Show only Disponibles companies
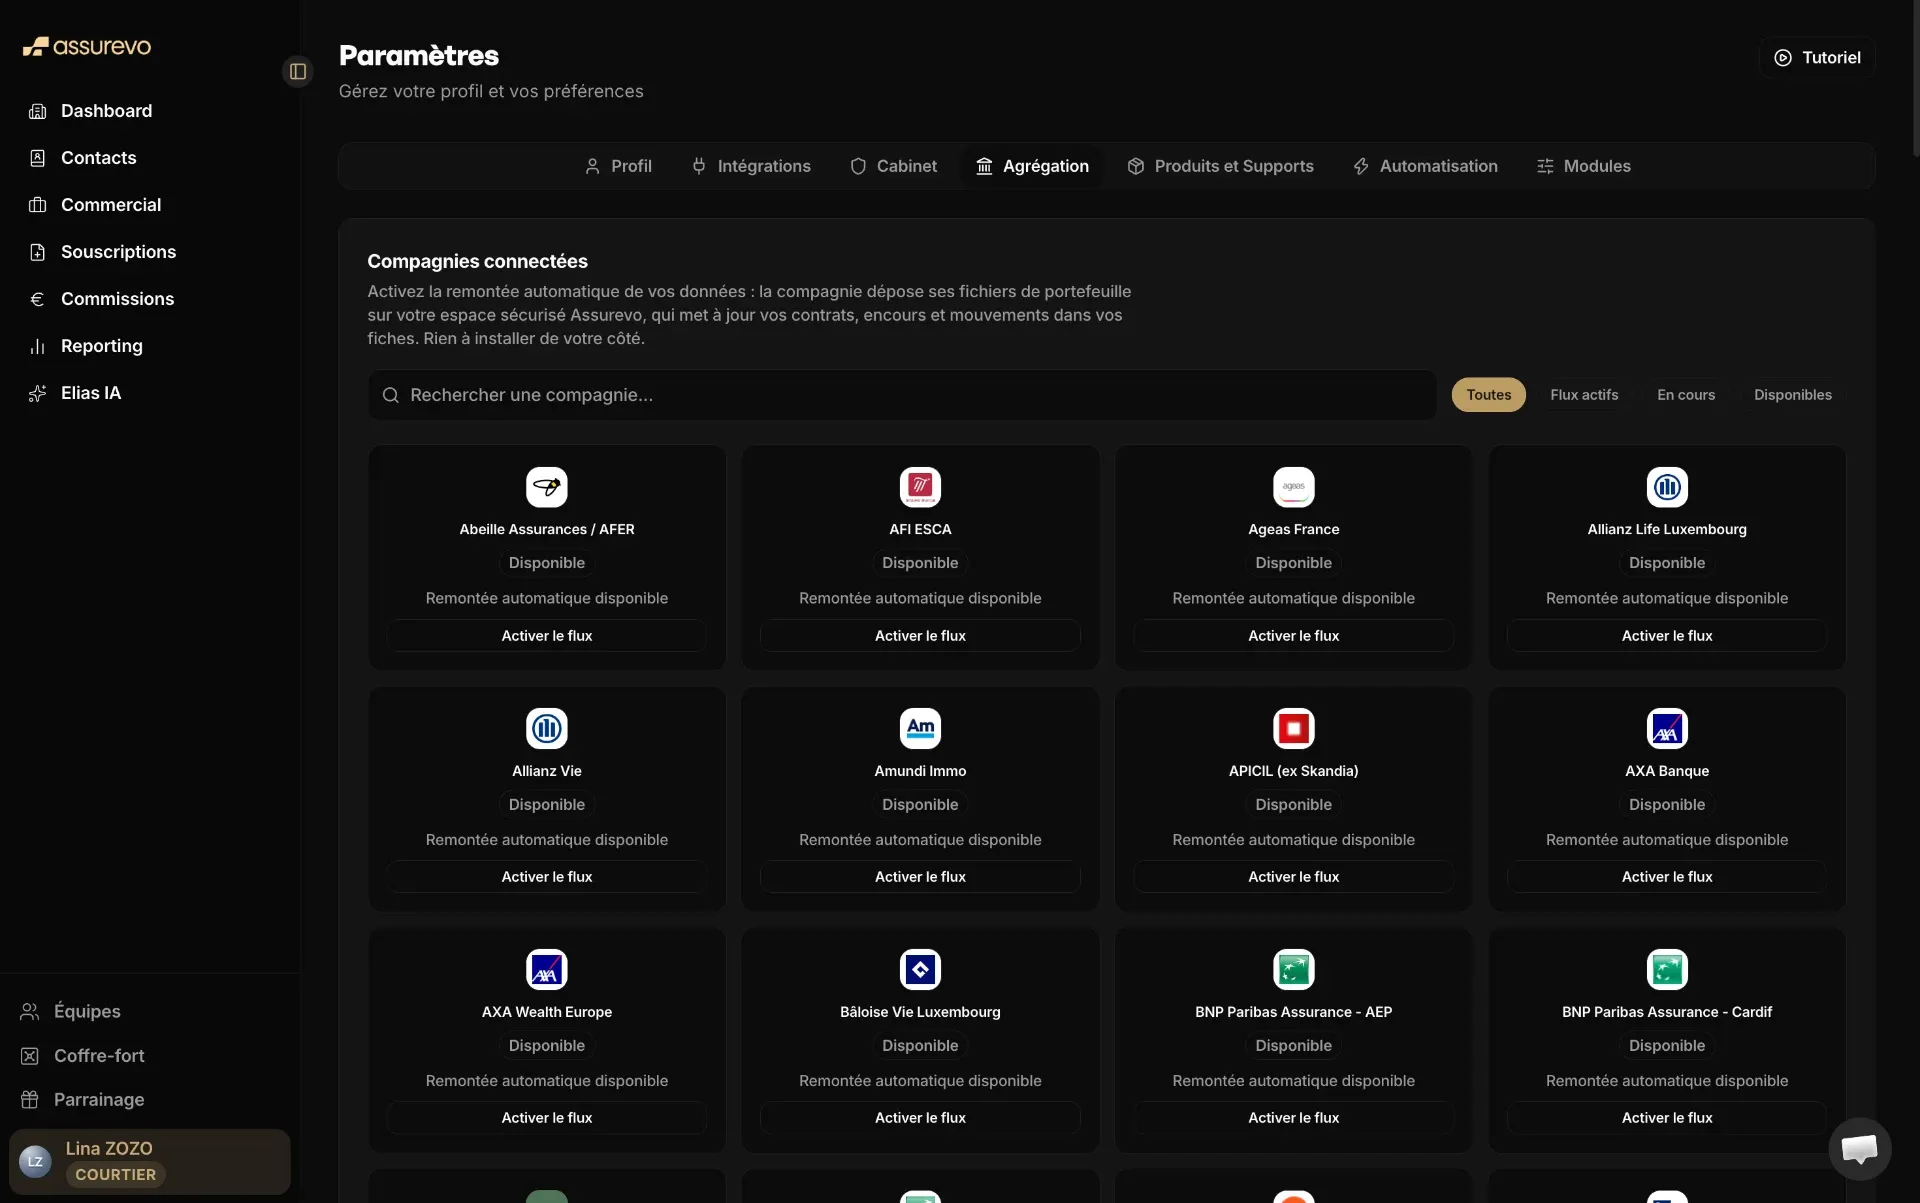The height and width of the screenshot is (1203, 1920). [x=1792, y=395]
